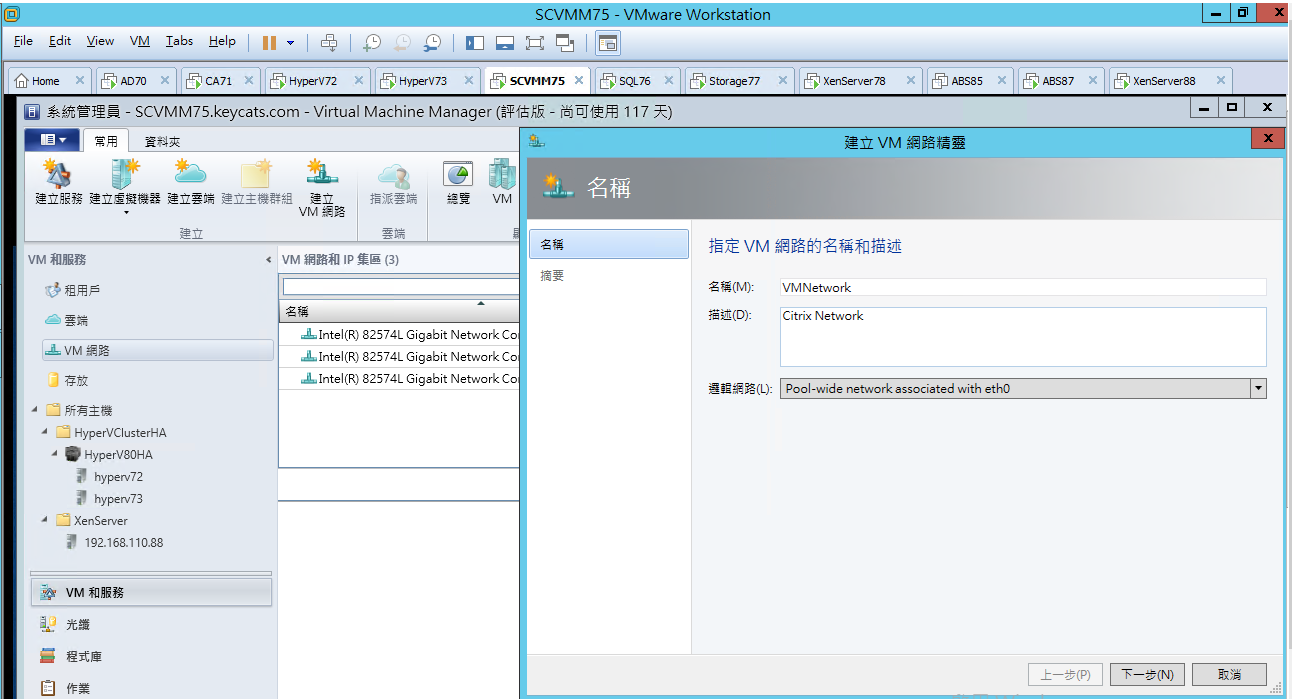Close the Storage77 tab
The width and height of the screenshot is (1292, 699).
point(782,81)
